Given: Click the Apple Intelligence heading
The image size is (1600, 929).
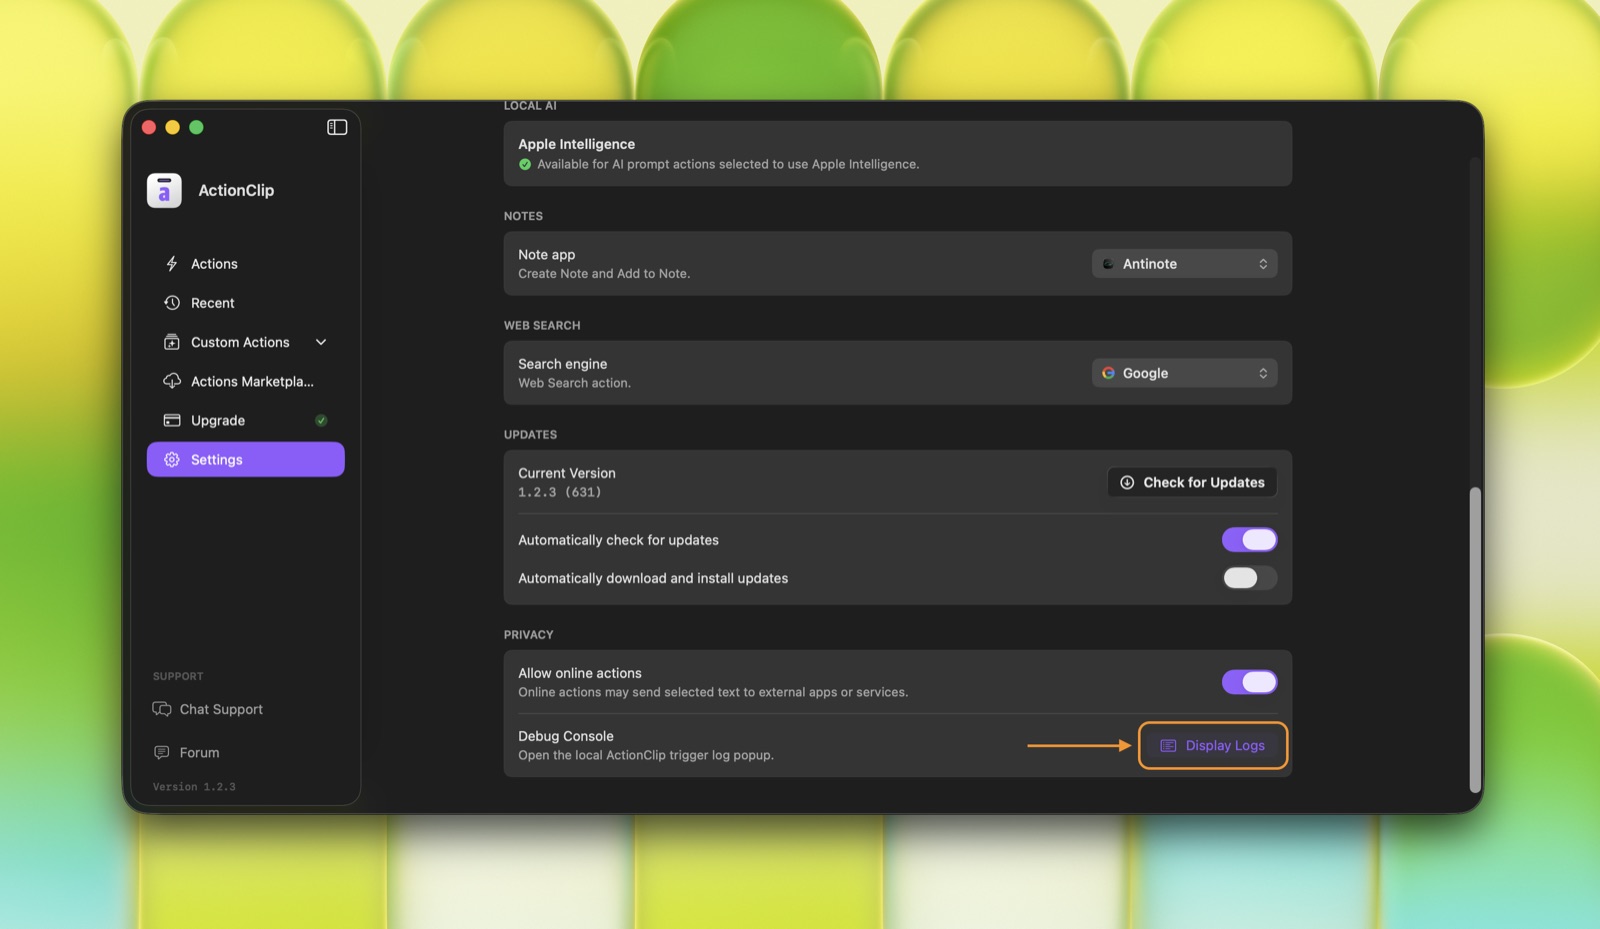Looking at the screenshot, I should tap(576, 144).
